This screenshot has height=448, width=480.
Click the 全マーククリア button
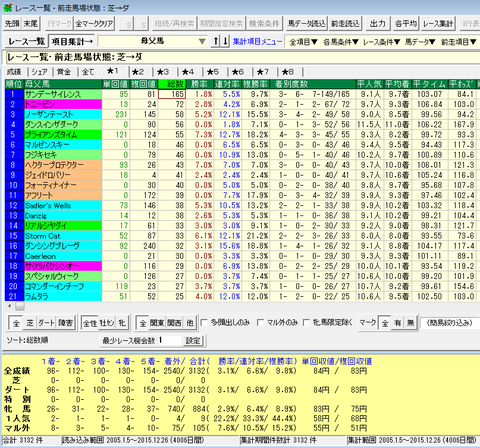[94, 24]
